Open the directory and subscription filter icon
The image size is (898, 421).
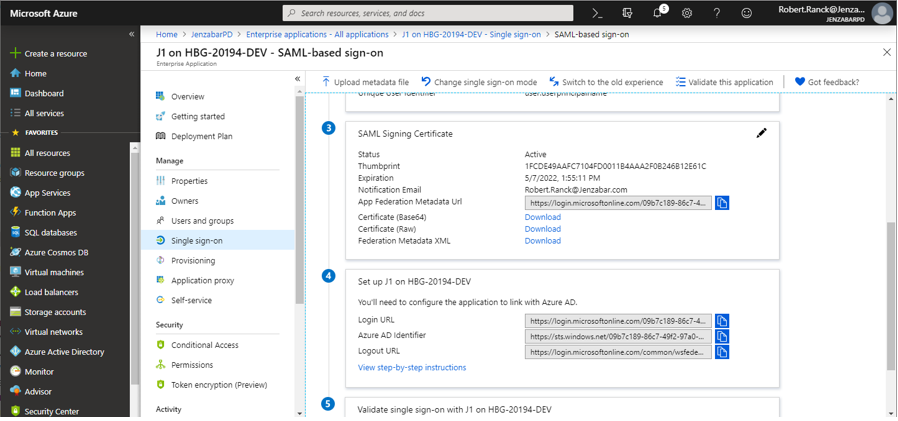(x=627, y=13)
